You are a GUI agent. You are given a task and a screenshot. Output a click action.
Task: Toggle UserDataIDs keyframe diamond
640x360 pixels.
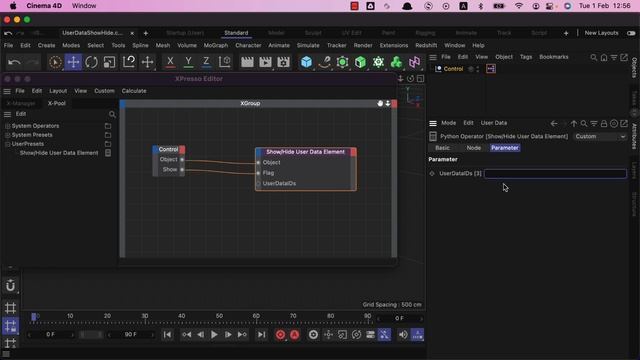(x=432, y=173)
